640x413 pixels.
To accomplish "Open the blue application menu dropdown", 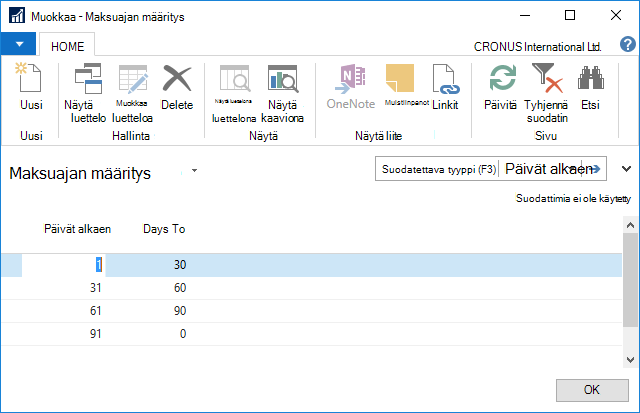I will click(x=18, y=44).
